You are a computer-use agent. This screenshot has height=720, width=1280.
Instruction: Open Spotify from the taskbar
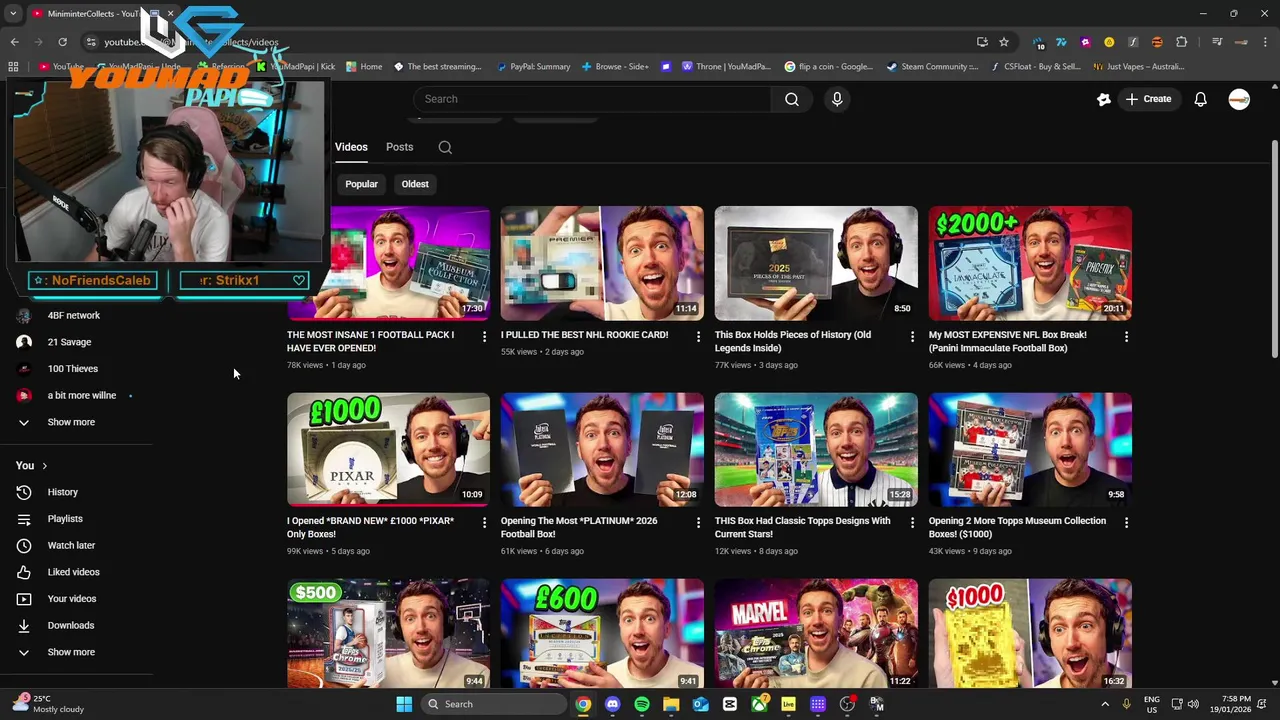click(642, 704)
